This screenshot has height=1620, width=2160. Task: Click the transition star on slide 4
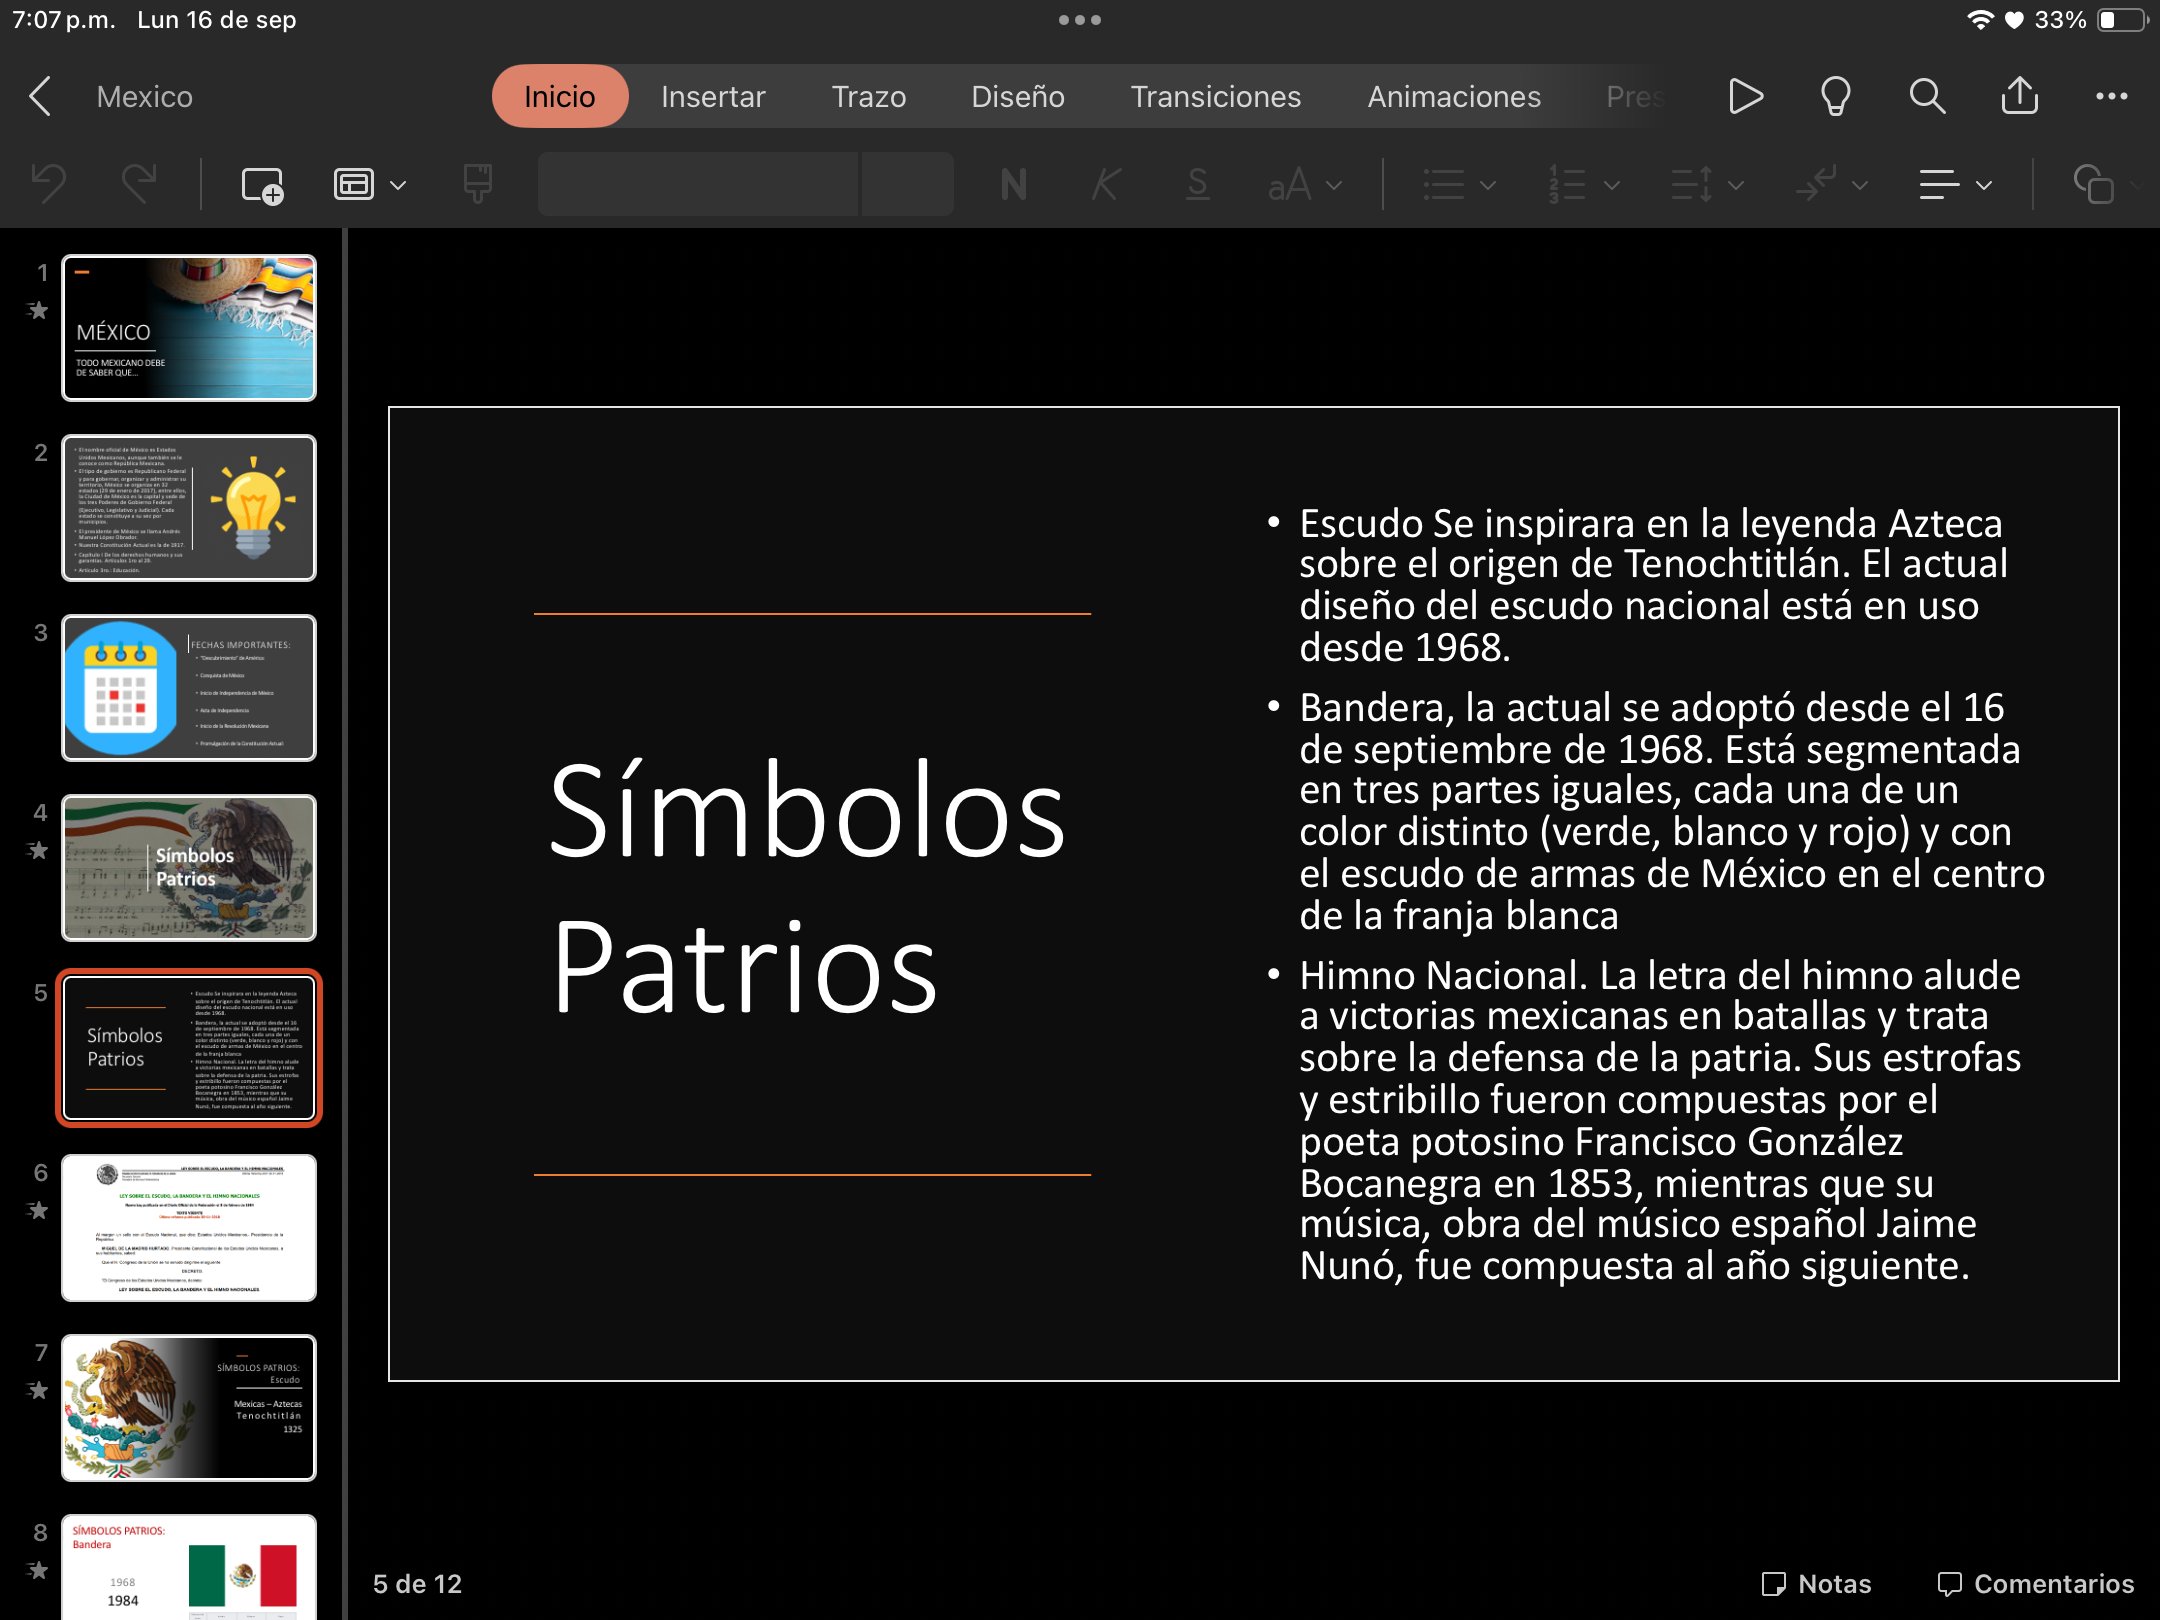point(38,851)
